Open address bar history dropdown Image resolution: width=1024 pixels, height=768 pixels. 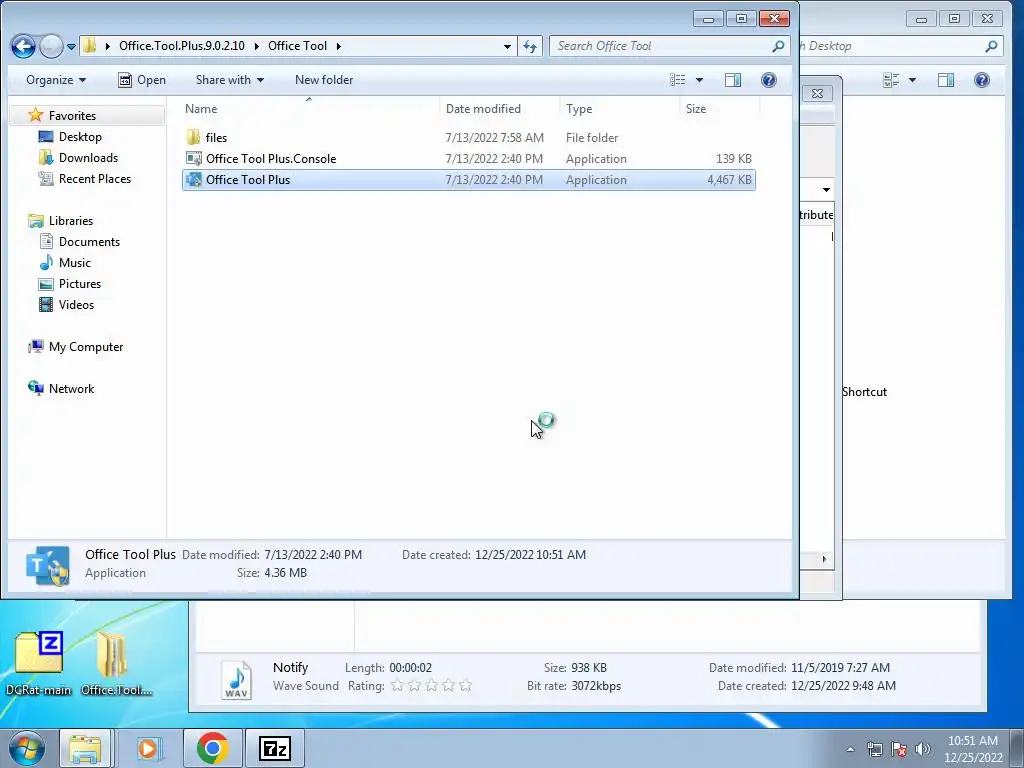(x=507, y=46)
